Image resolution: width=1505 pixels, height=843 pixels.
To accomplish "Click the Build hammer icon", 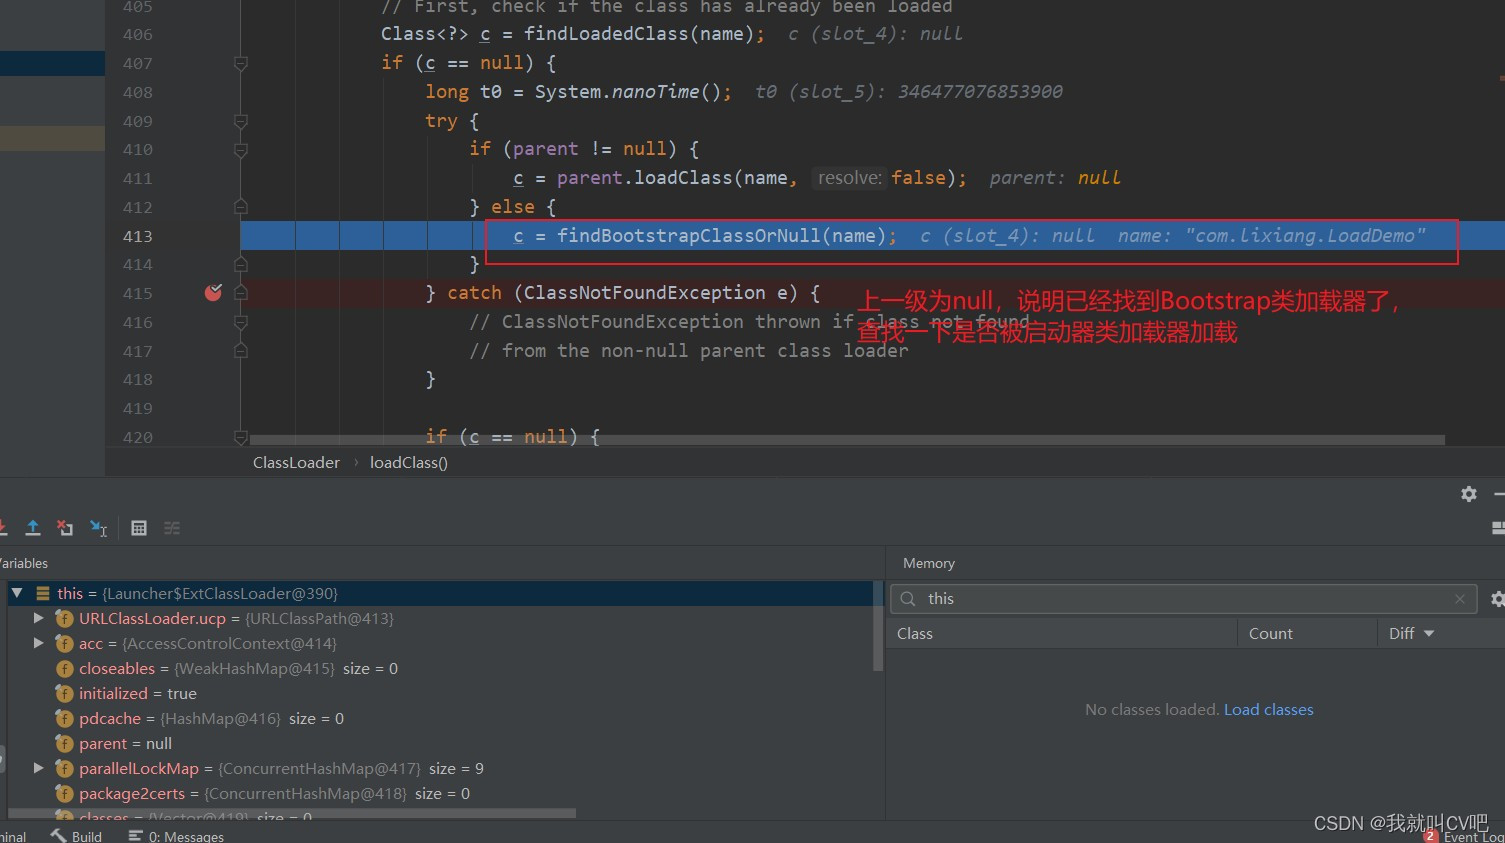I will (x=58, y=836).
